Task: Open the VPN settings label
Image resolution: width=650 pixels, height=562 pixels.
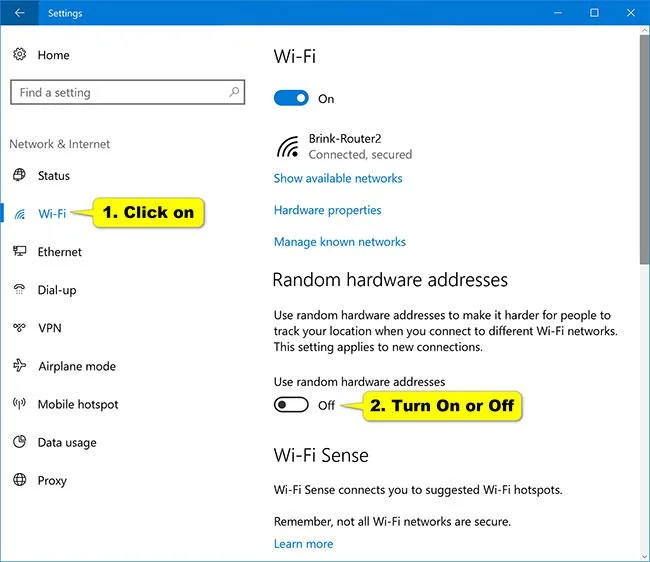Action: (50, 328)
